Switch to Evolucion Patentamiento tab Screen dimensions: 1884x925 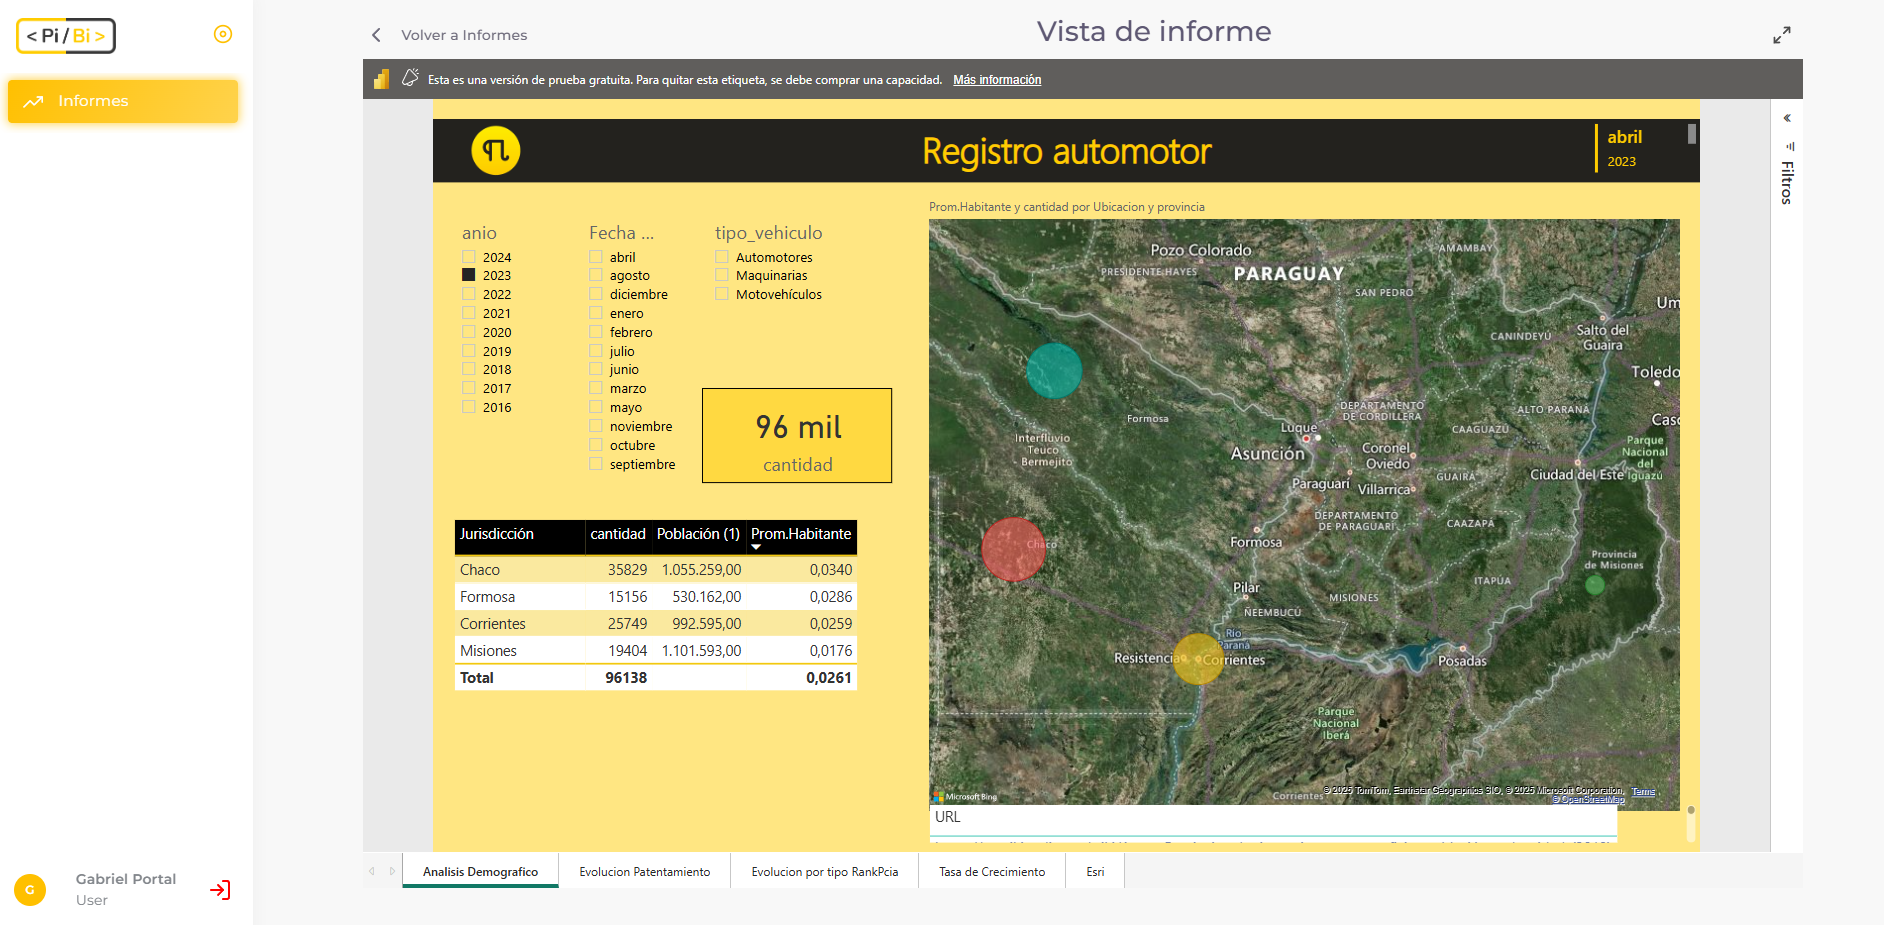pos(644,872)
